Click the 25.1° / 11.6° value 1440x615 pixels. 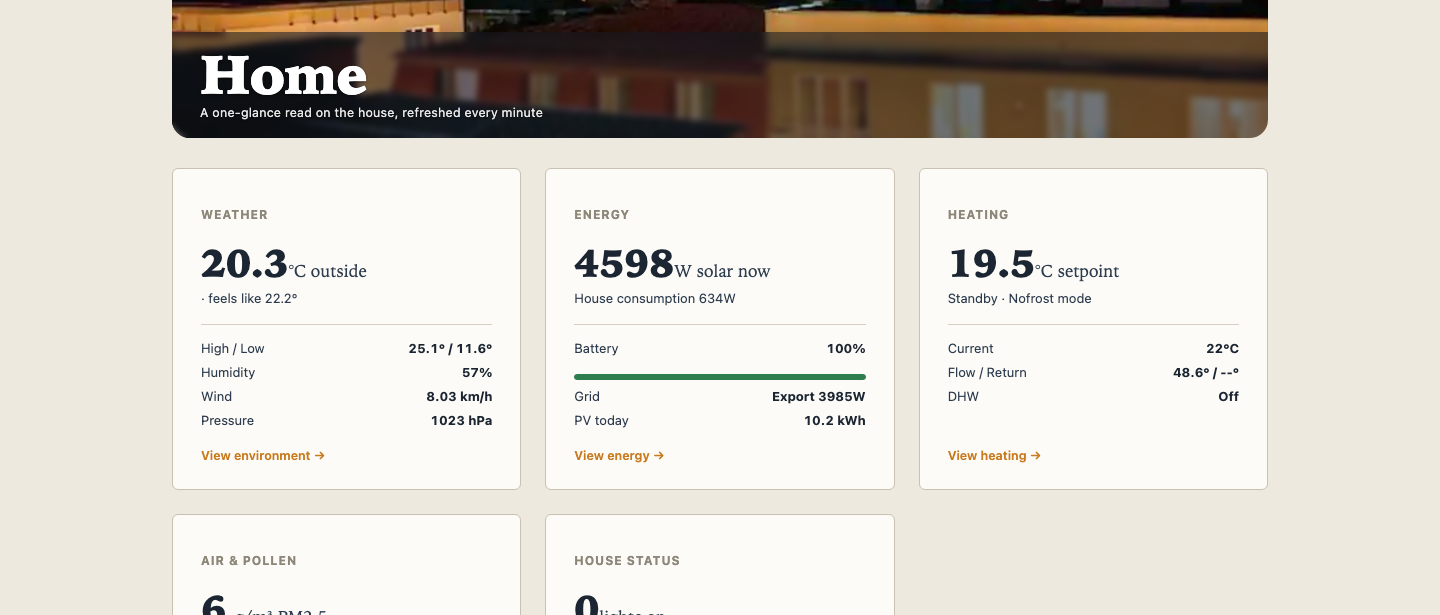(450, 349)
